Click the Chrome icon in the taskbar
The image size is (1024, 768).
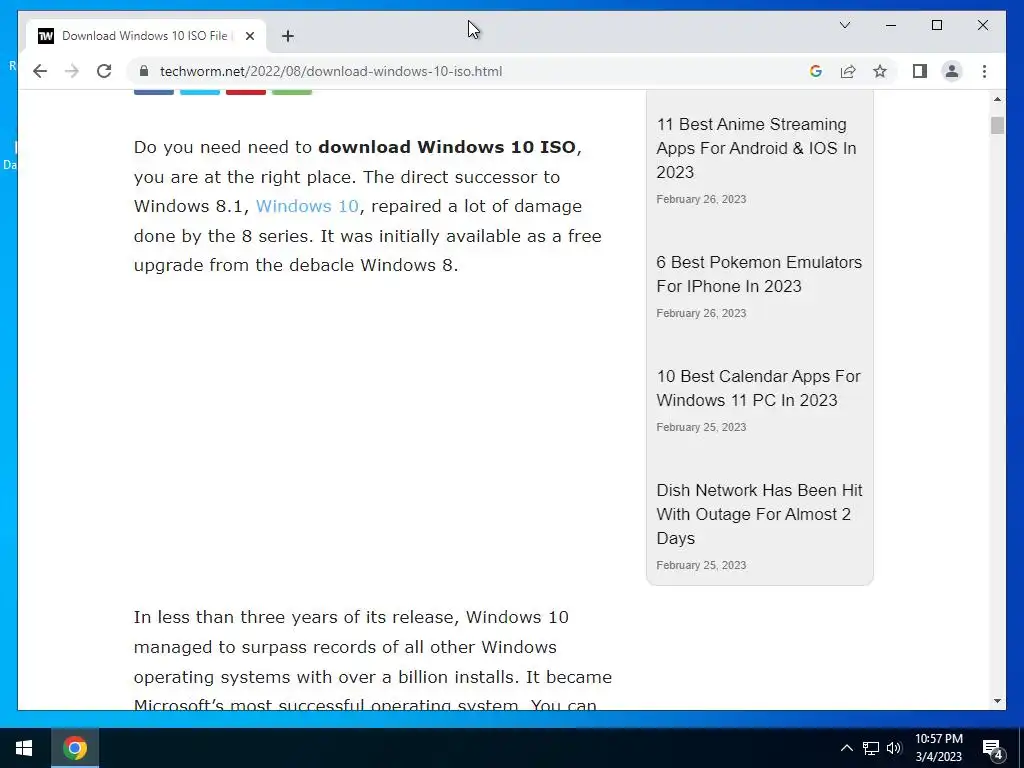tap(75, 748)
